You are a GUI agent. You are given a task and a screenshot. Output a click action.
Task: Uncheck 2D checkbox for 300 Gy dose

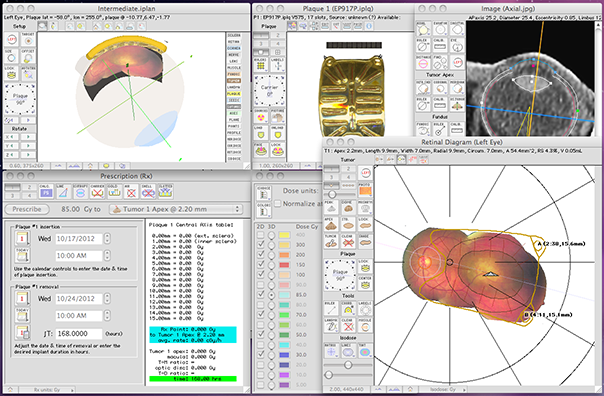click(x=261, y=245)
